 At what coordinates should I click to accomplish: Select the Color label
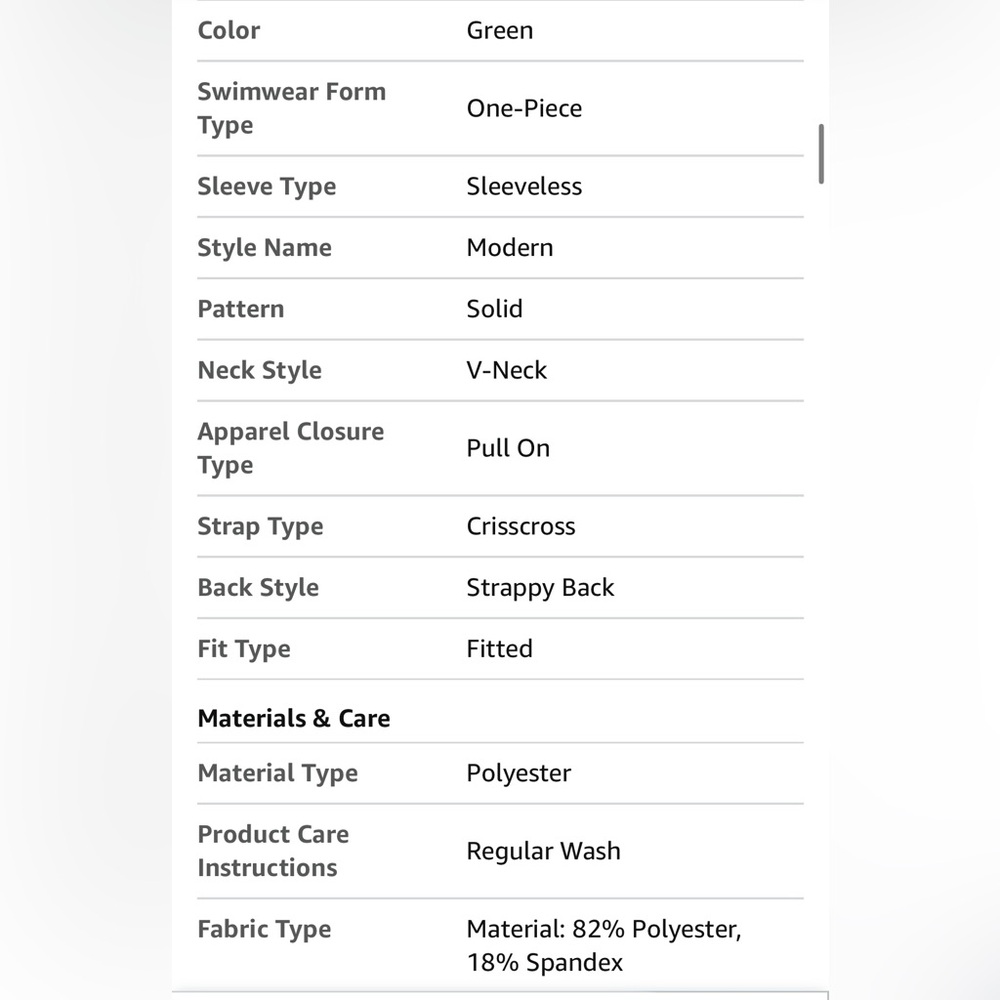point(229,31)
